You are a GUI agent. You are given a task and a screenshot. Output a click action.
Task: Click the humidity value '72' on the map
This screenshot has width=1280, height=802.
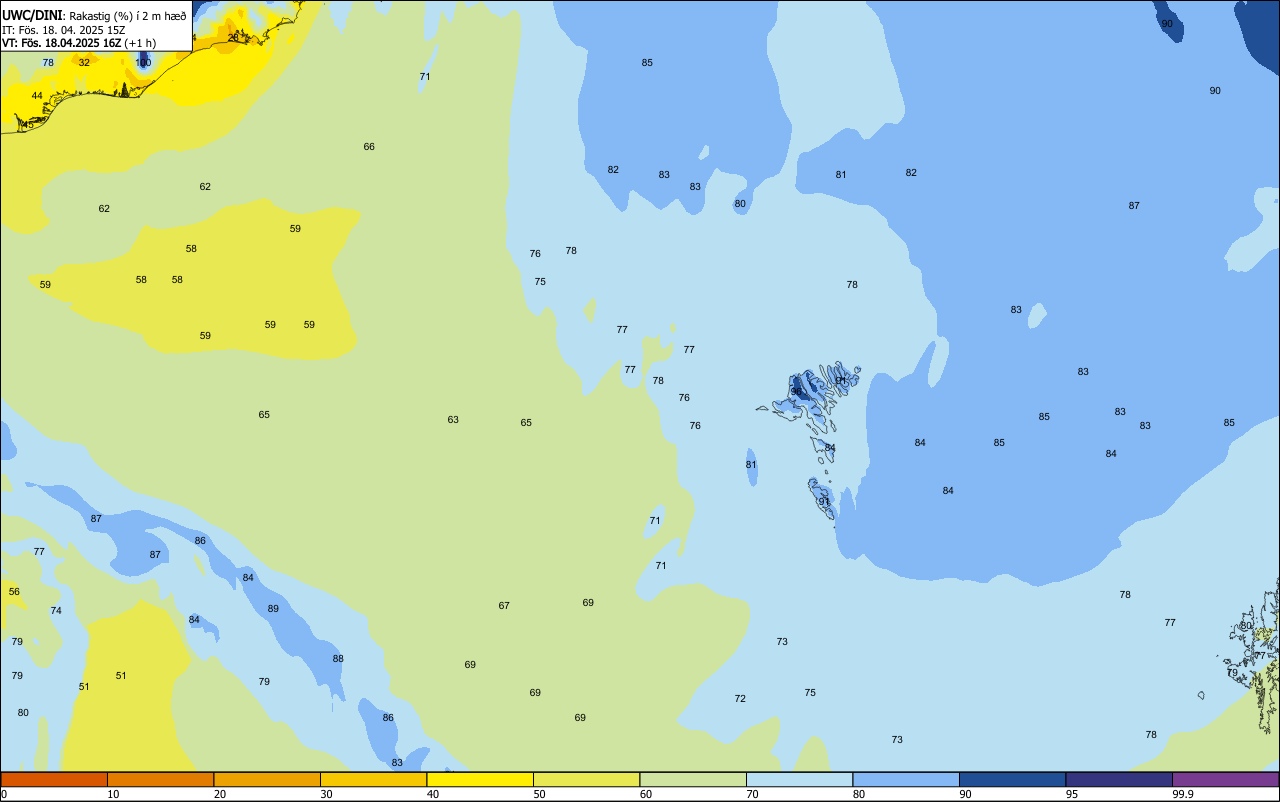coord(740,699)
